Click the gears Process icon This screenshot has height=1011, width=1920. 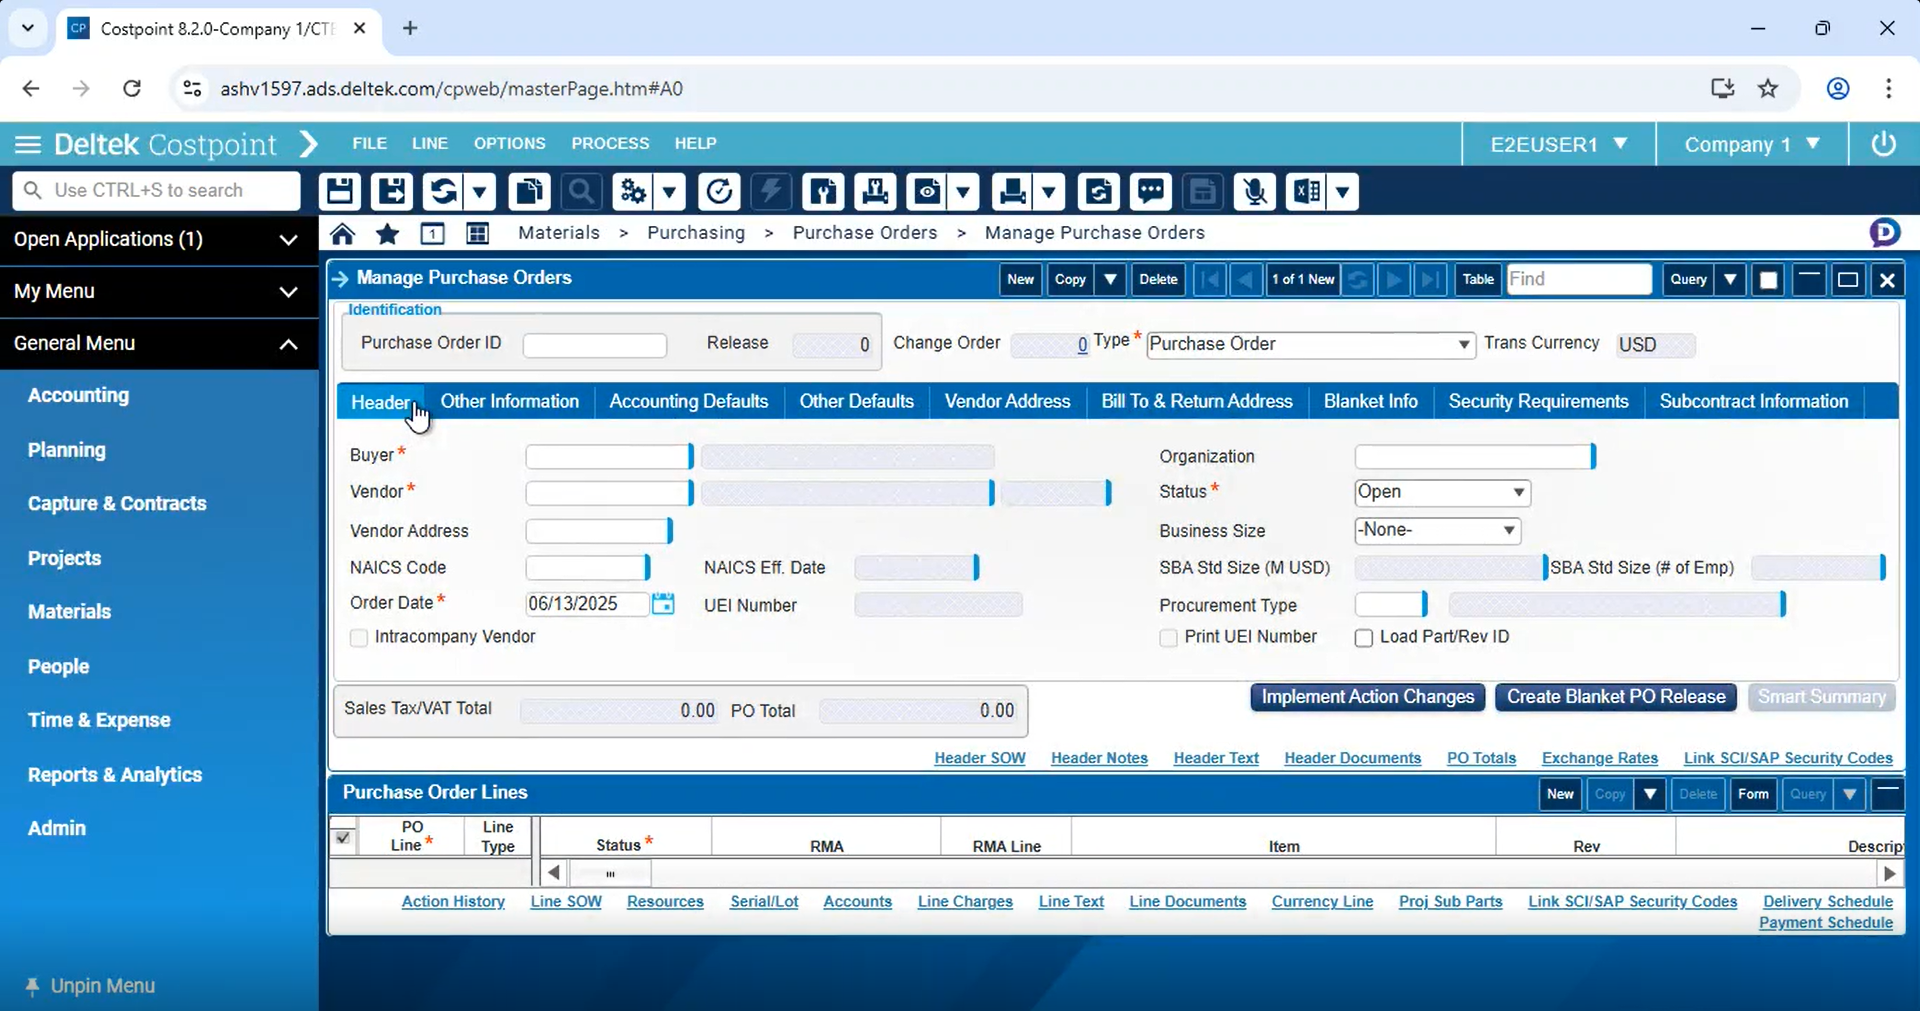[x=632, y=191]
